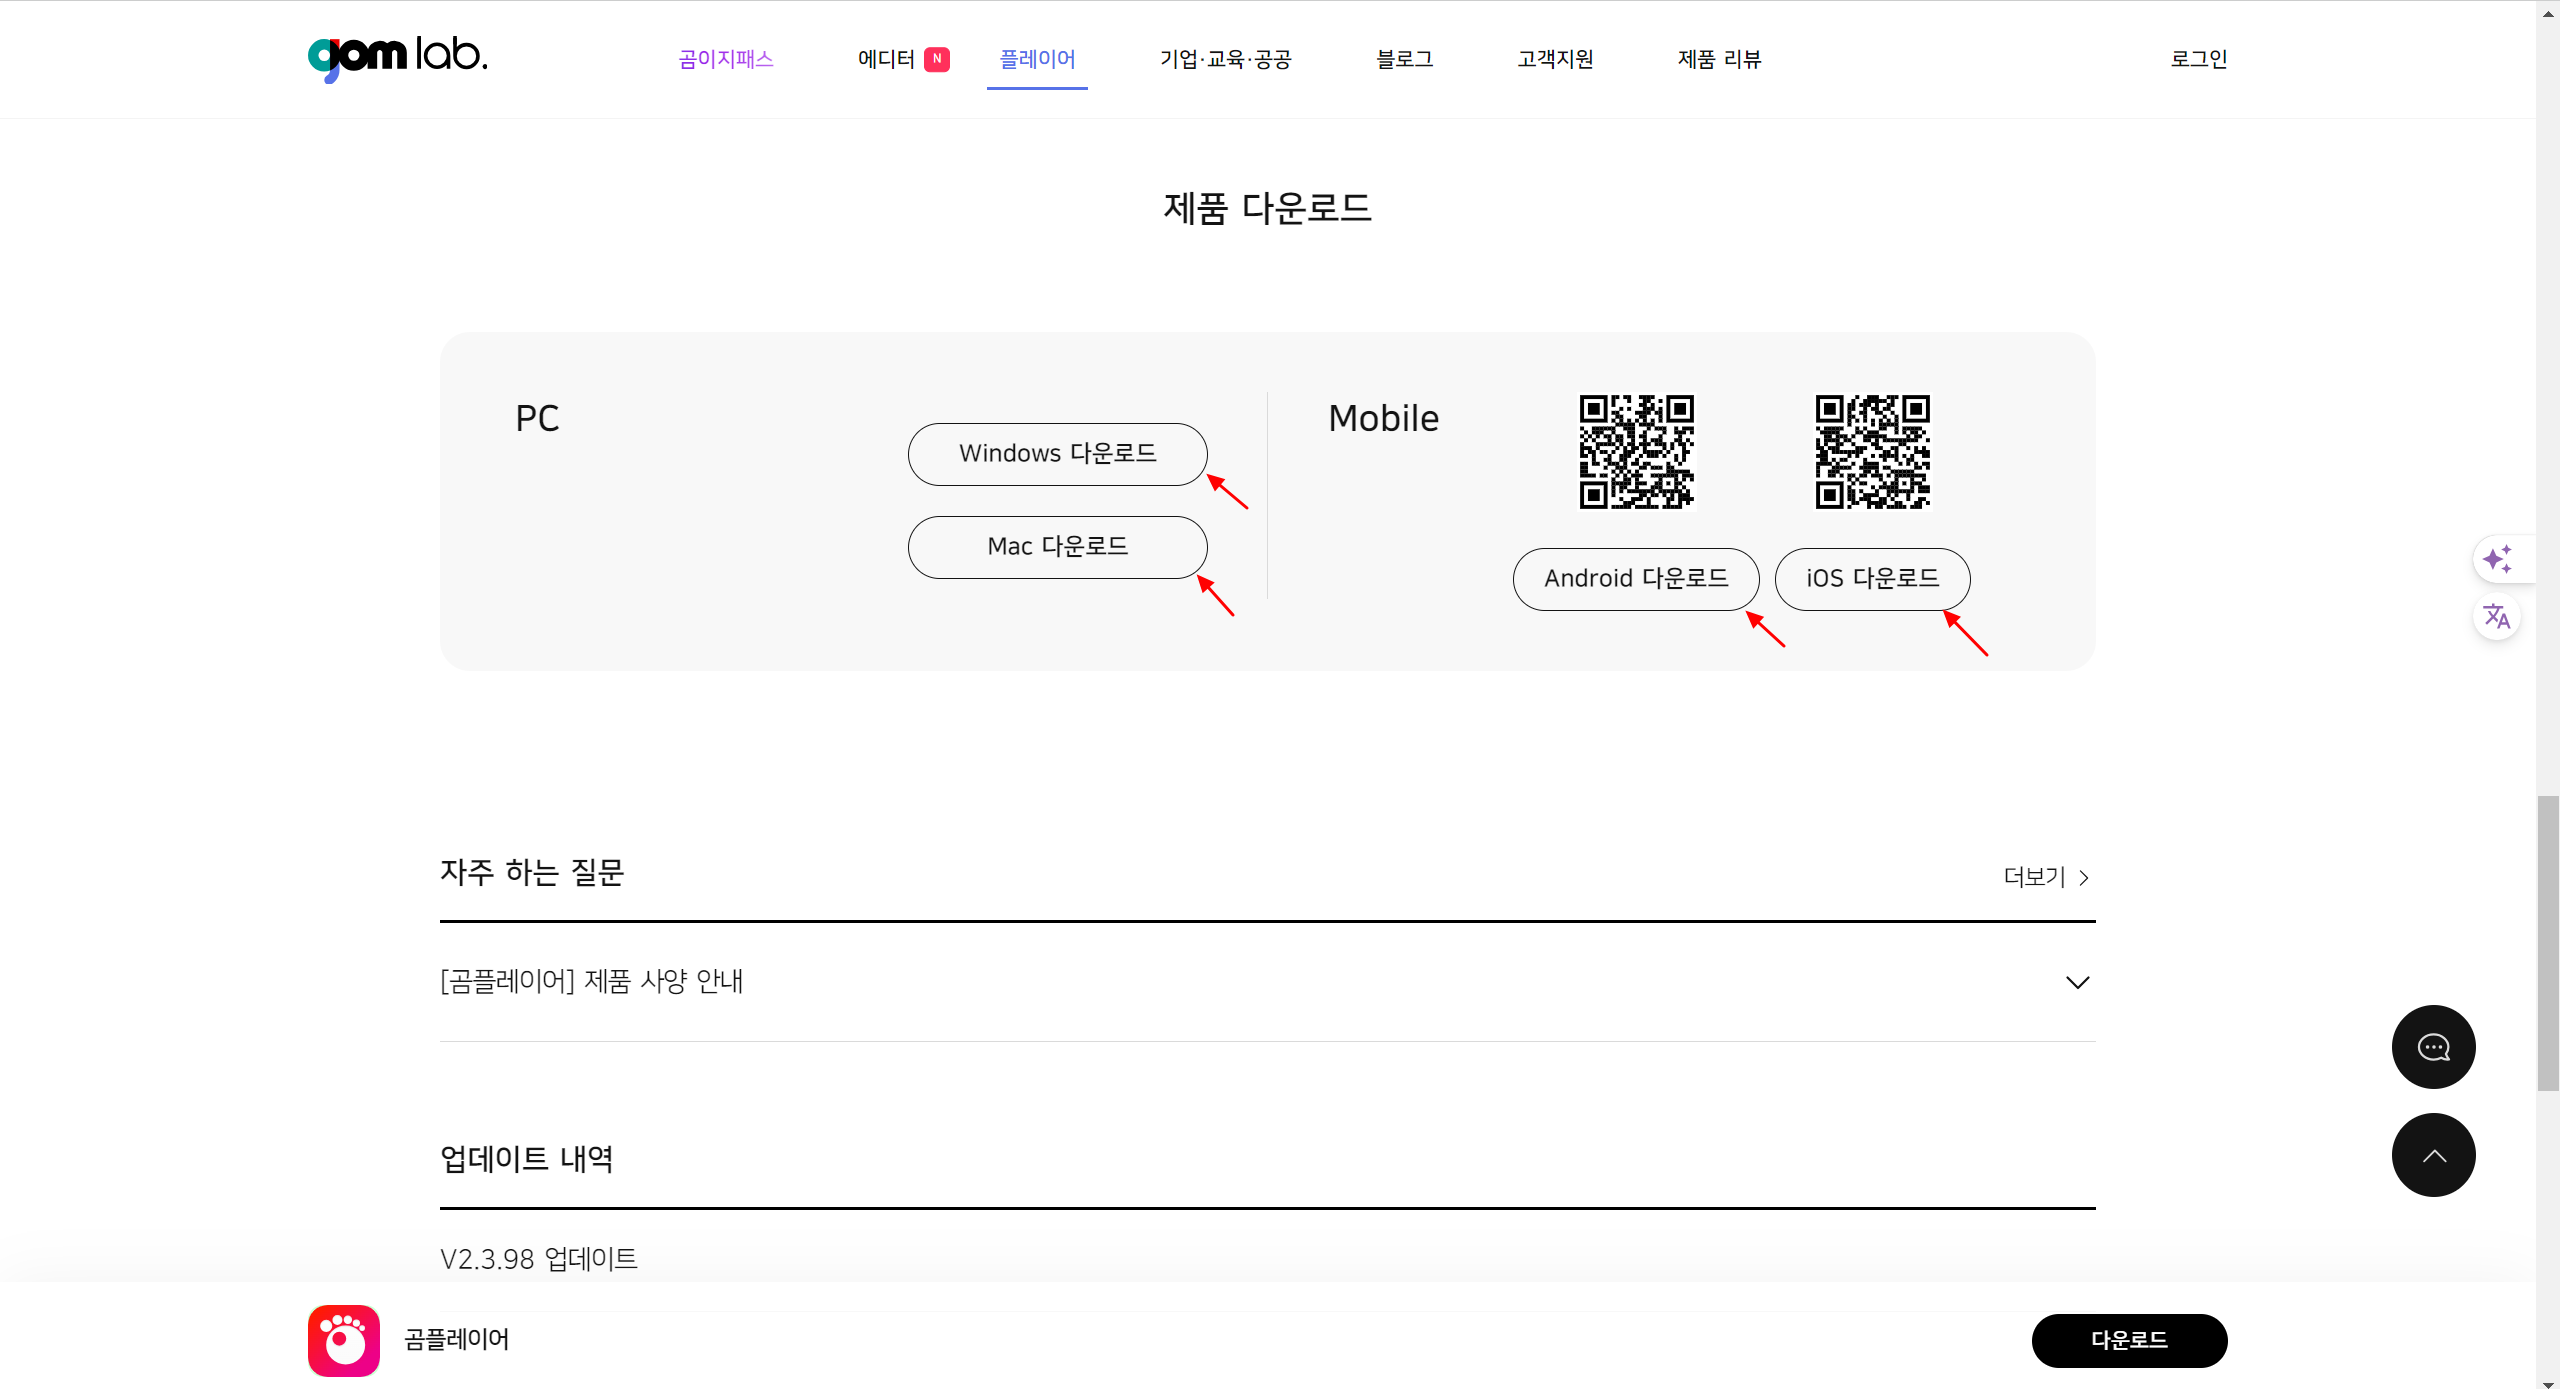Click the GOM Lab logo
Screen dimensions: 2560x1389
[398, 58]
